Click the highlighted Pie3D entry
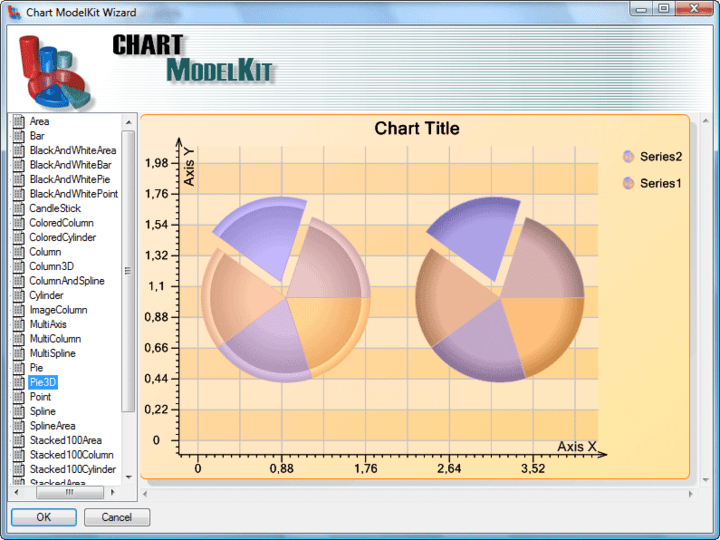The width and height of the screenshot is (720, 540). (43, 382)
